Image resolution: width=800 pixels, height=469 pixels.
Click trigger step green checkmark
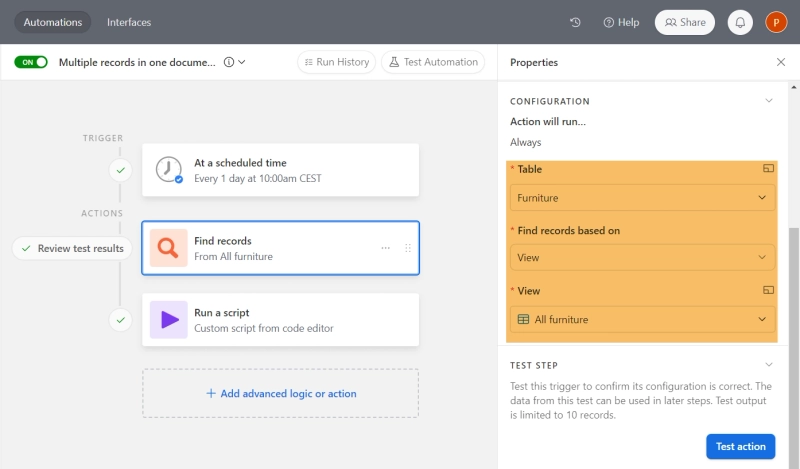[120, 170]
